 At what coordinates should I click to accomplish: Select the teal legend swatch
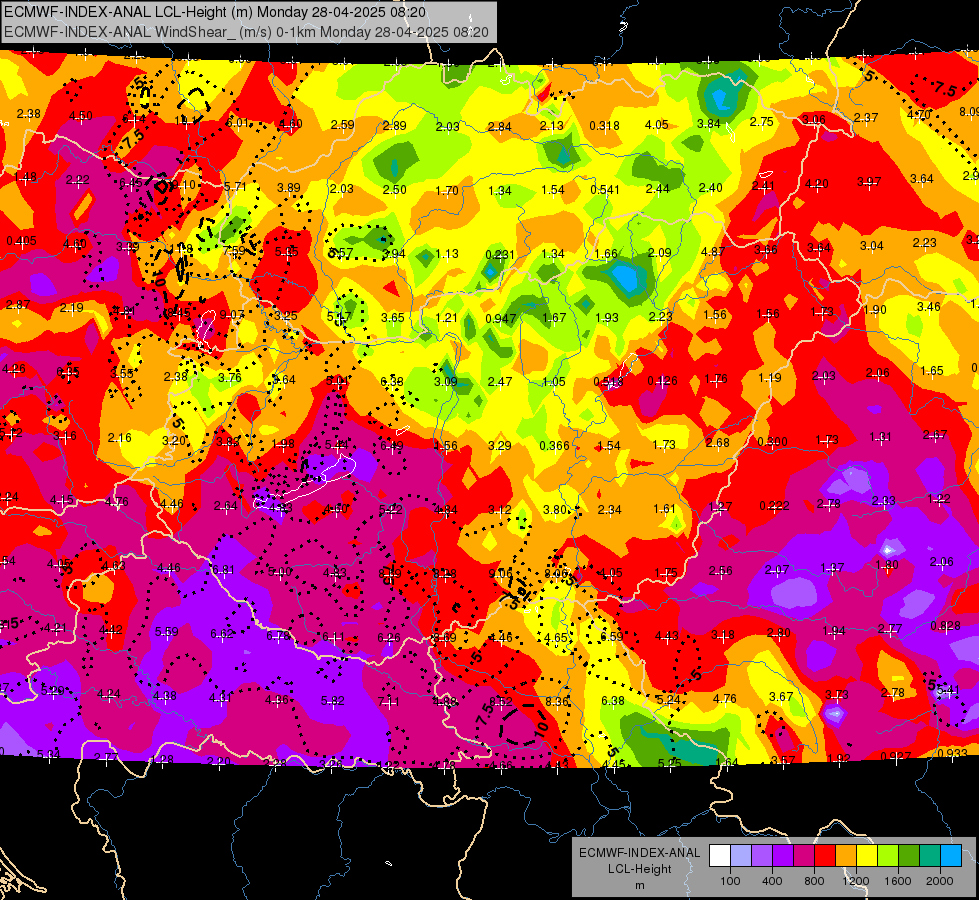tap(930, 855)
